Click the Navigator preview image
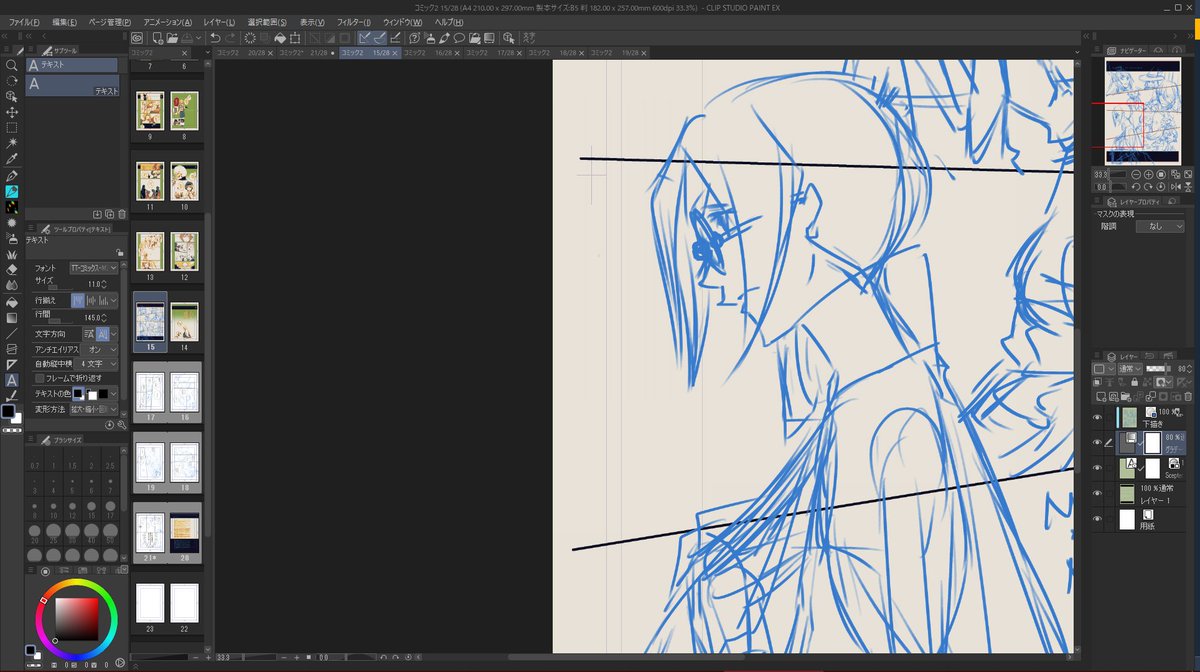This screenshot has width=1200, height=672. [x=1141, y=110]
